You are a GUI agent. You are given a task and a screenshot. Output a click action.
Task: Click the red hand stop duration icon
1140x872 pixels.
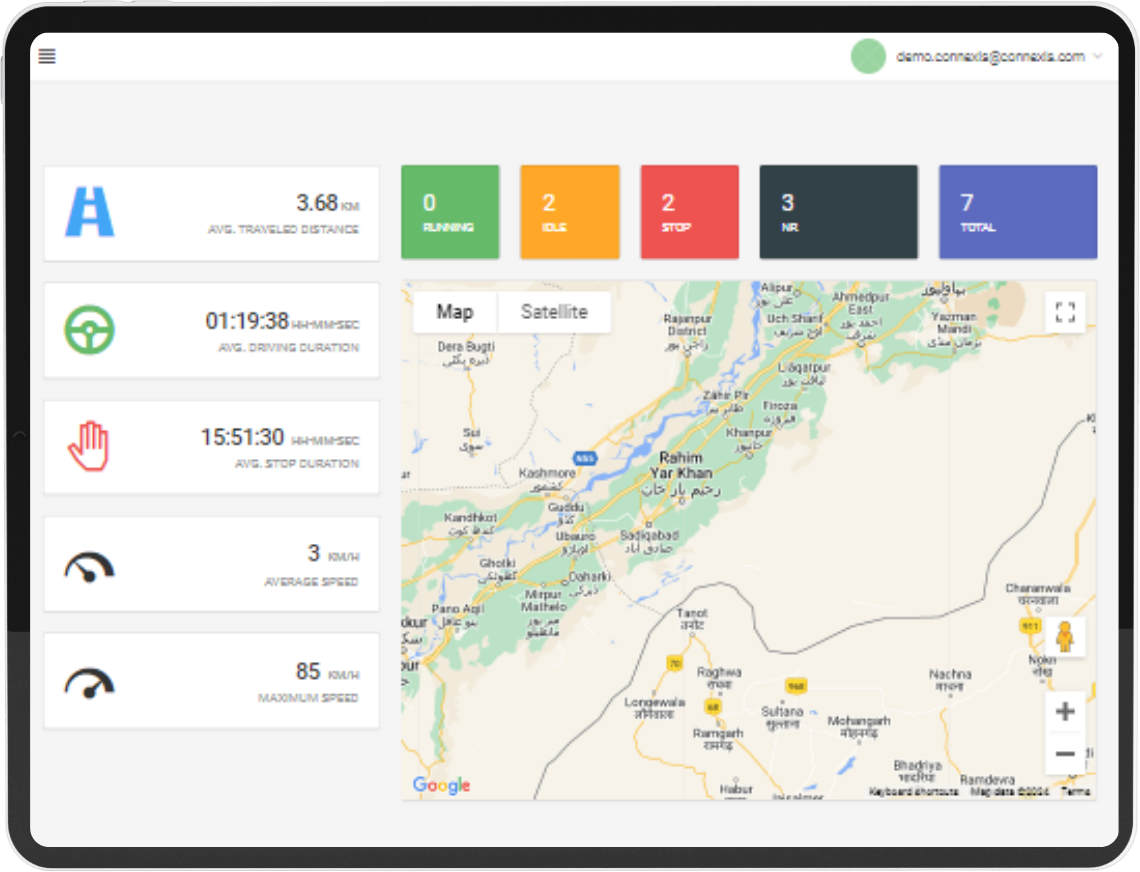(x=88, y=446)
